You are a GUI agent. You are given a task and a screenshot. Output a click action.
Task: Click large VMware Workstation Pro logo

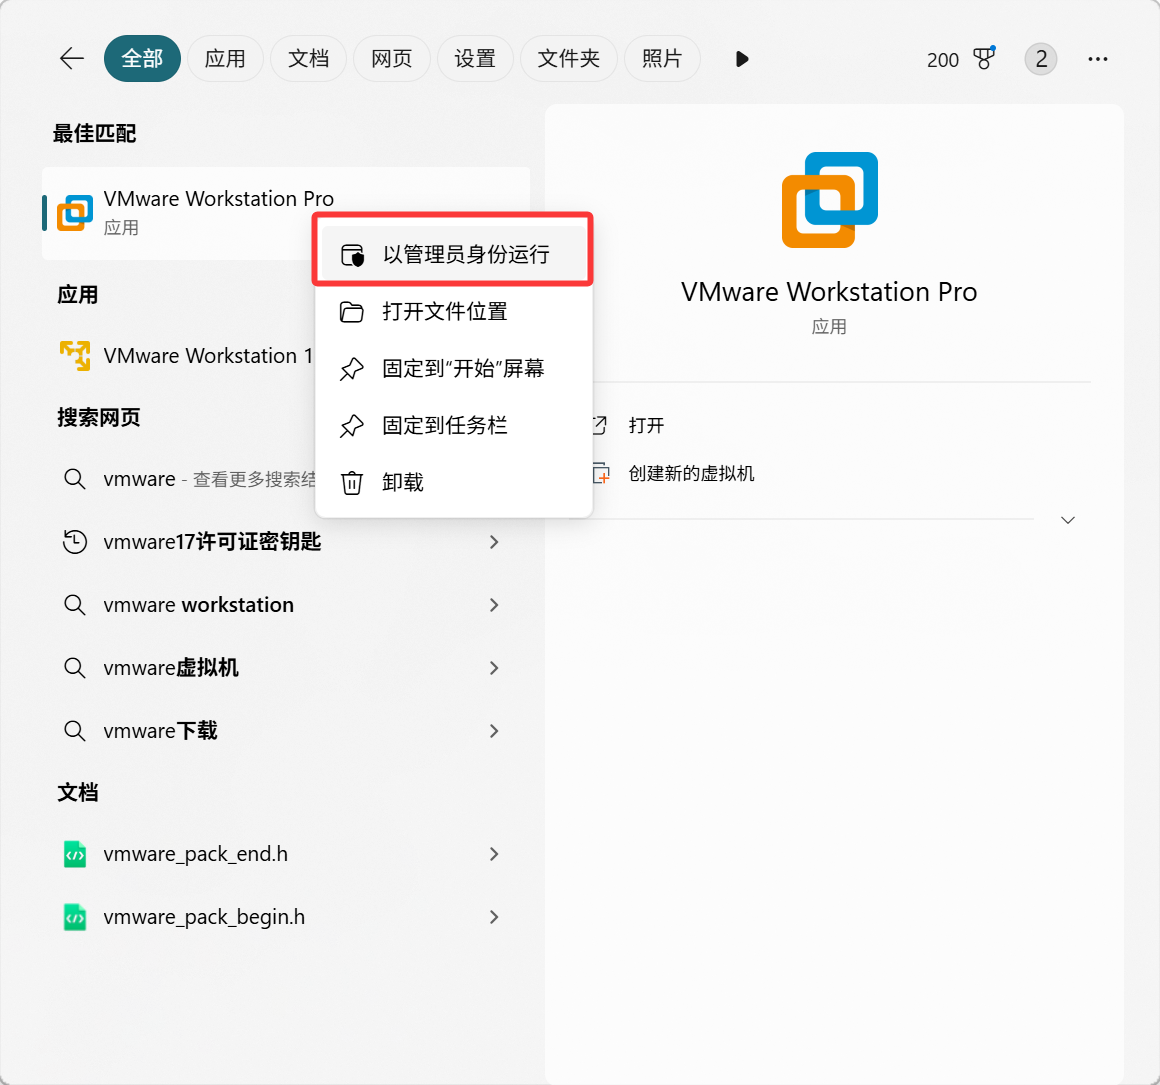coord(829,200)
